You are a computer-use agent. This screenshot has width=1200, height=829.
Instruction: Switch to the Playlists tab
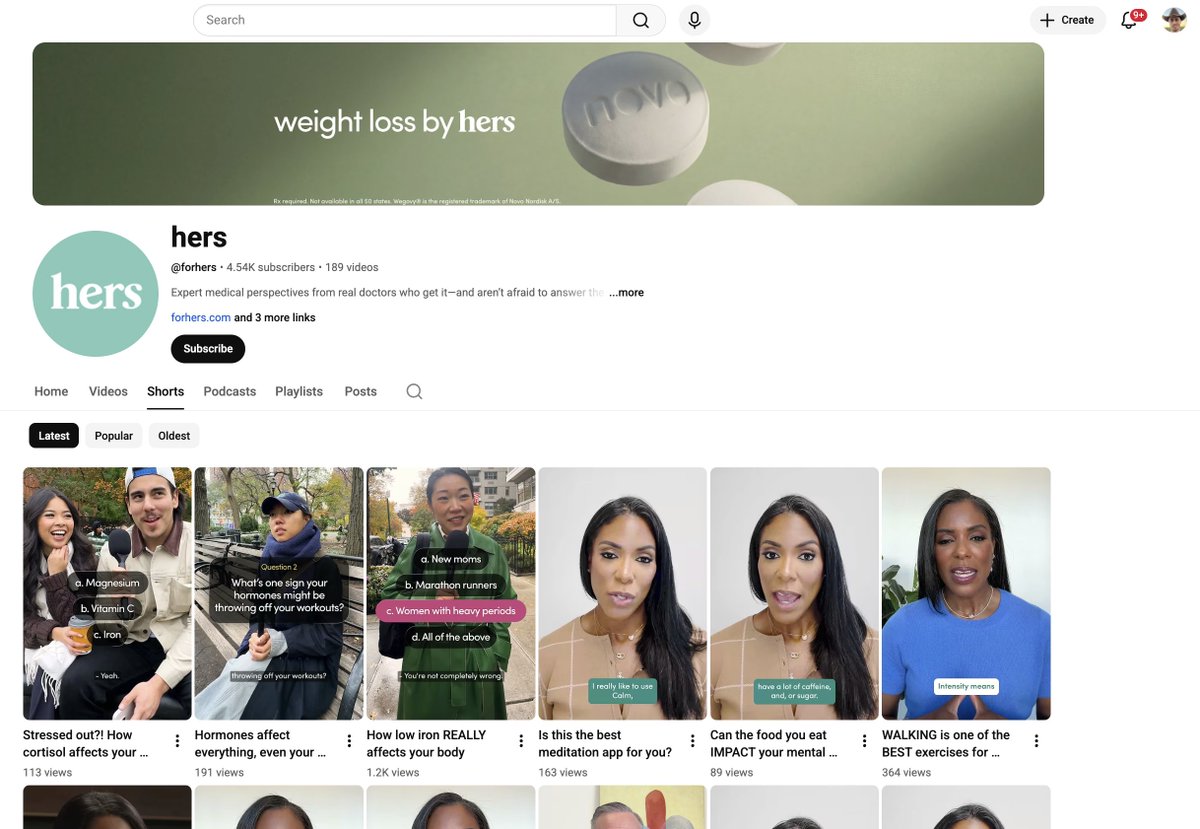(299, 392)
